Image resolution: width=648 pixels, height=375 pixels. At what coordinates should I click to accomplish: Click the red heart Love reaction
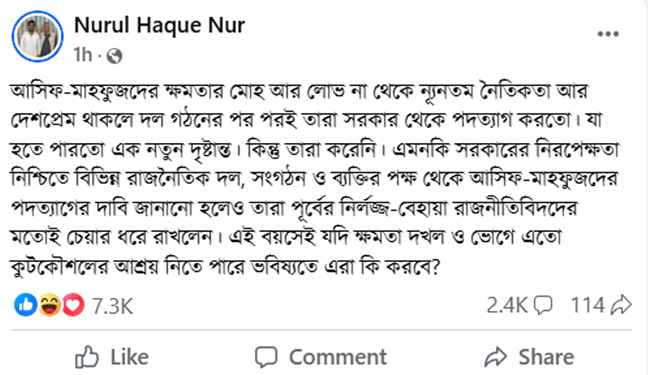pyautogui.click(x=73, y=305)
